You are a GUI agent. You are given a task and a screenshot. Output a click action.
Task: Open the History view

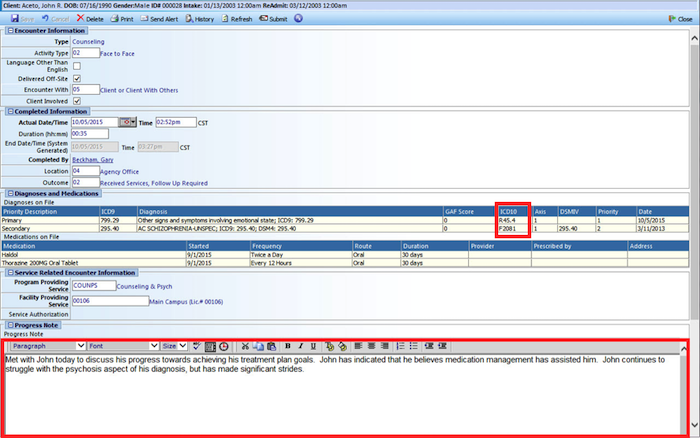coord(200,19)
